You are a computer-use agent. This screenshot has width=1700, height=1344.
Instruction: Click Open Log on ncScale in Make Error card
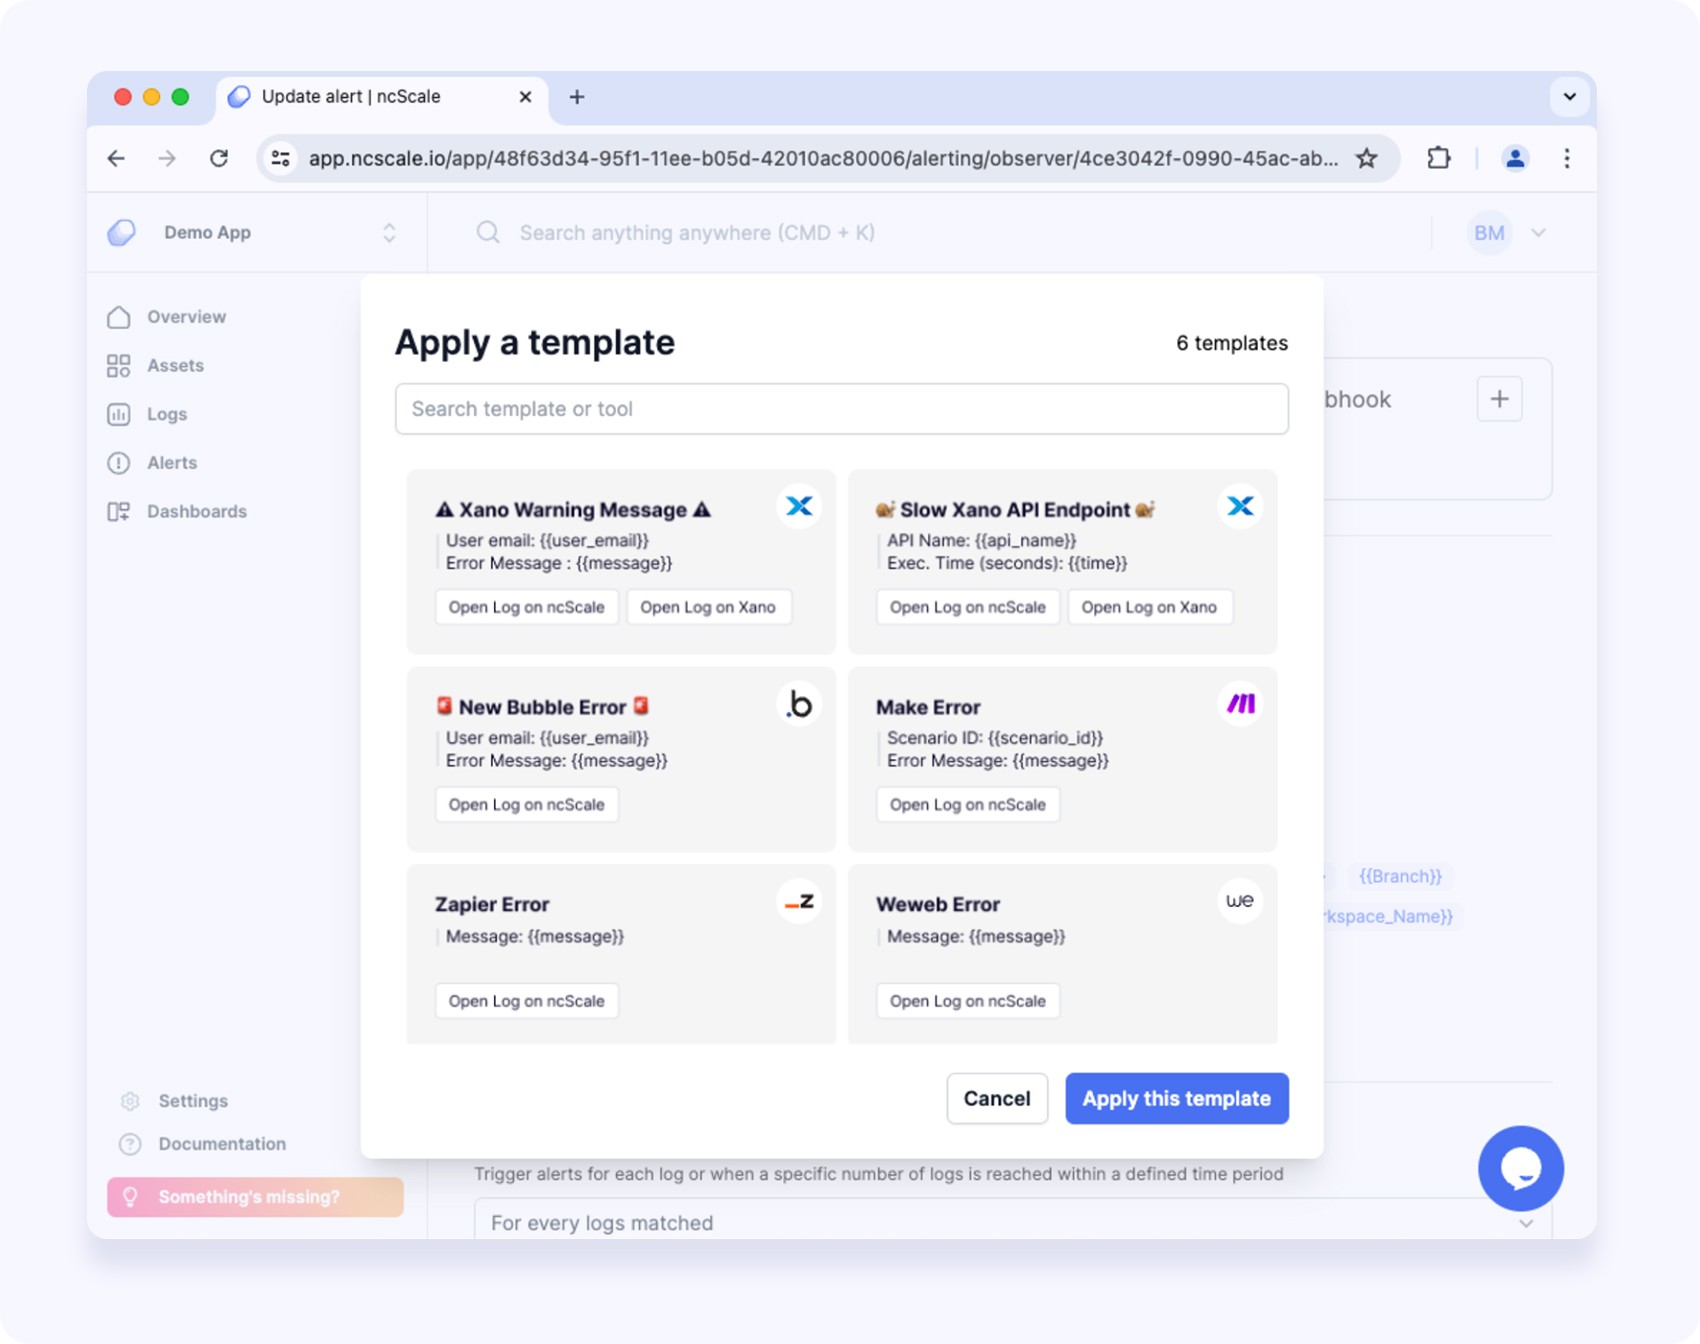pyautogui.click(x=968, y=805)
